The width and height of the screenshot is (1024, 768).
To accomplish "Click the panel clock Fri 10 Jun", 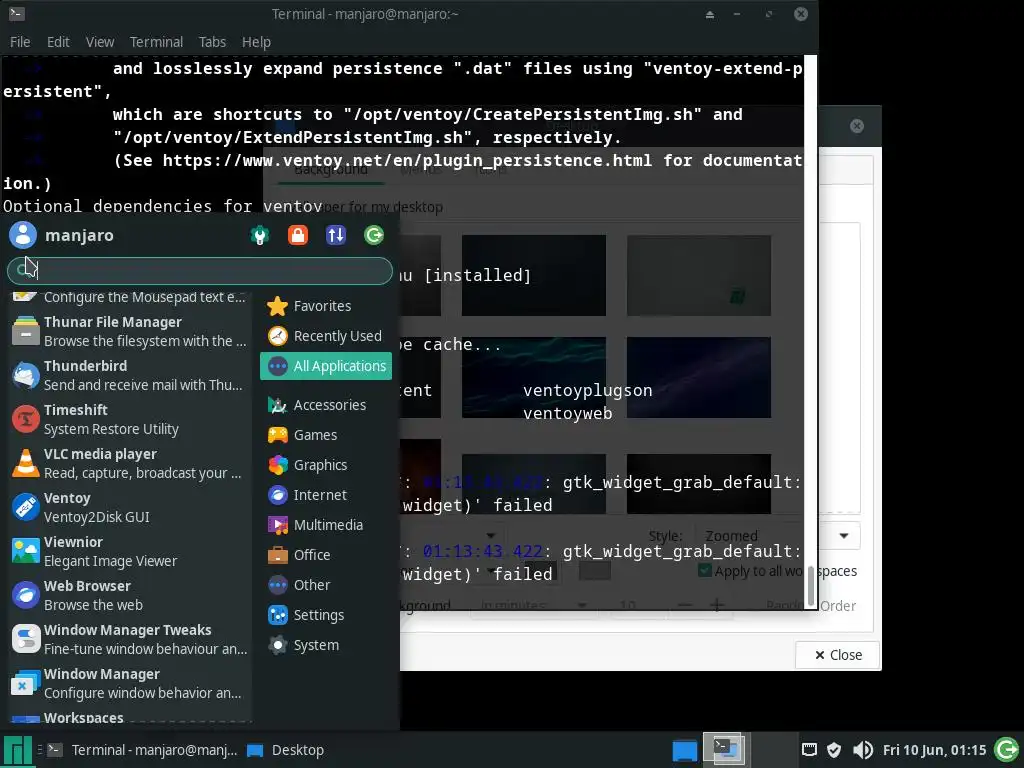I will [x=934, y=750].
